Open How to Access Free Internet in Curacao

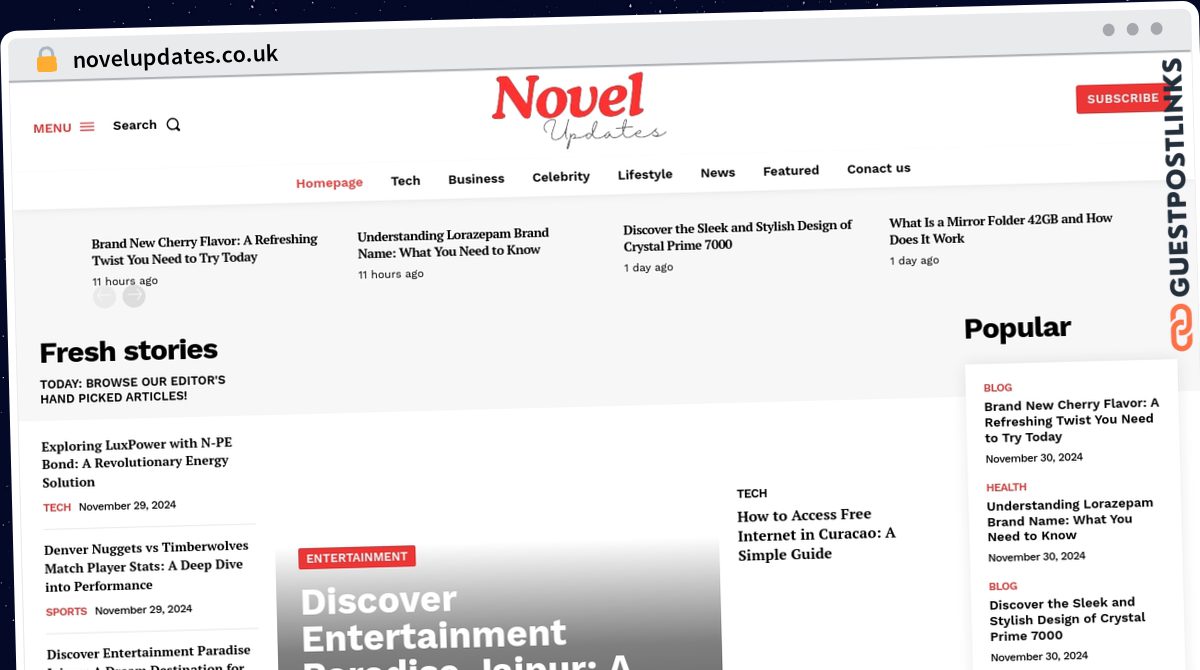(817, 534)
